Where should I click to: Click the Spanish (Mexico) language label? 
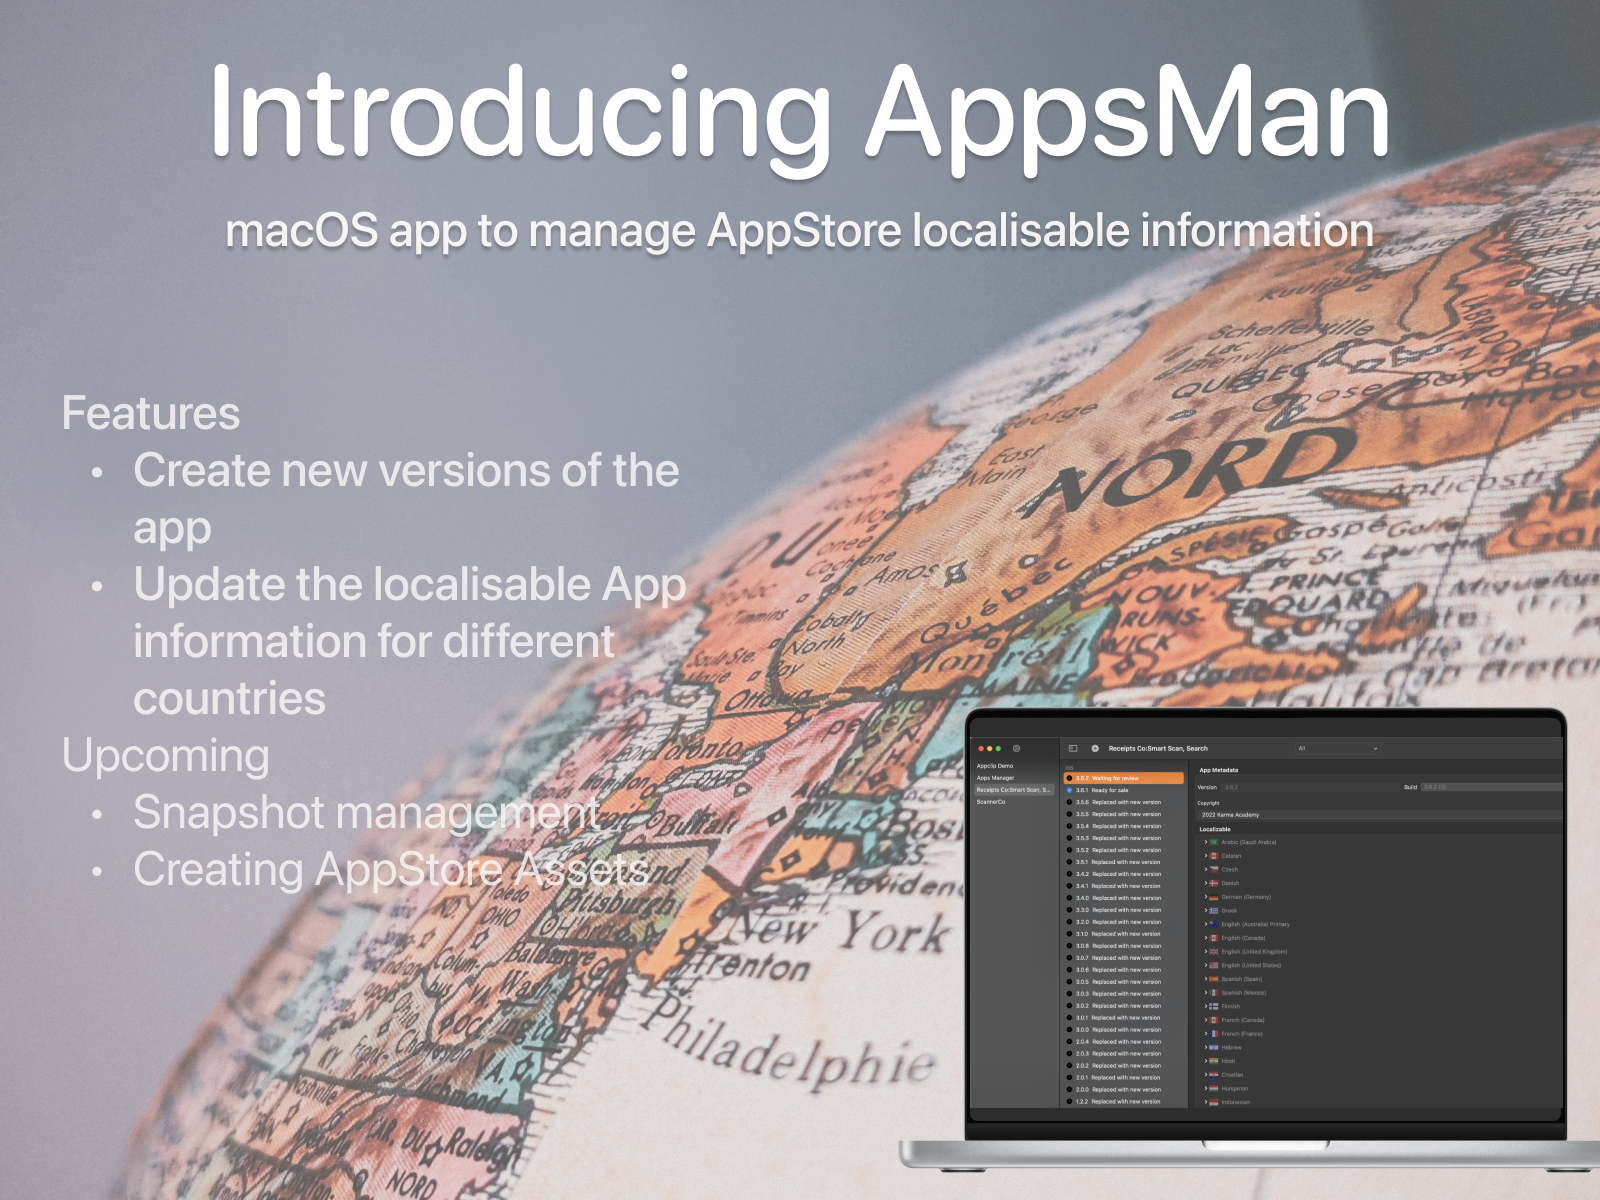[1244, 993]
